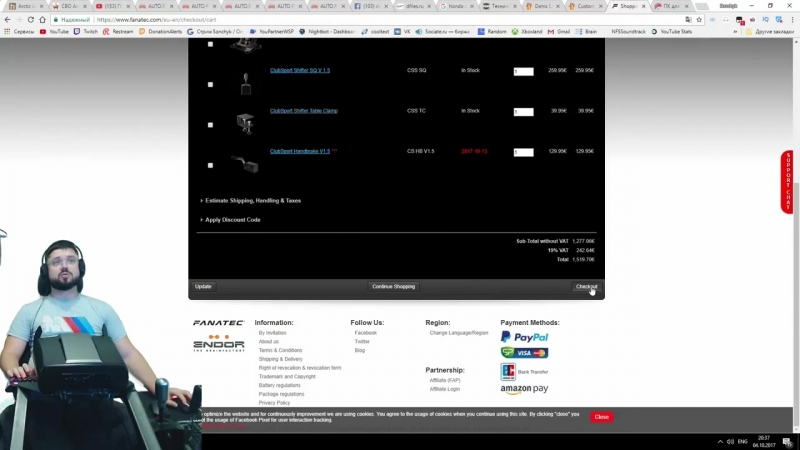Open the ClubSport Handbrake V1.5 product link
800x450 pixels.
coord(300,151)
